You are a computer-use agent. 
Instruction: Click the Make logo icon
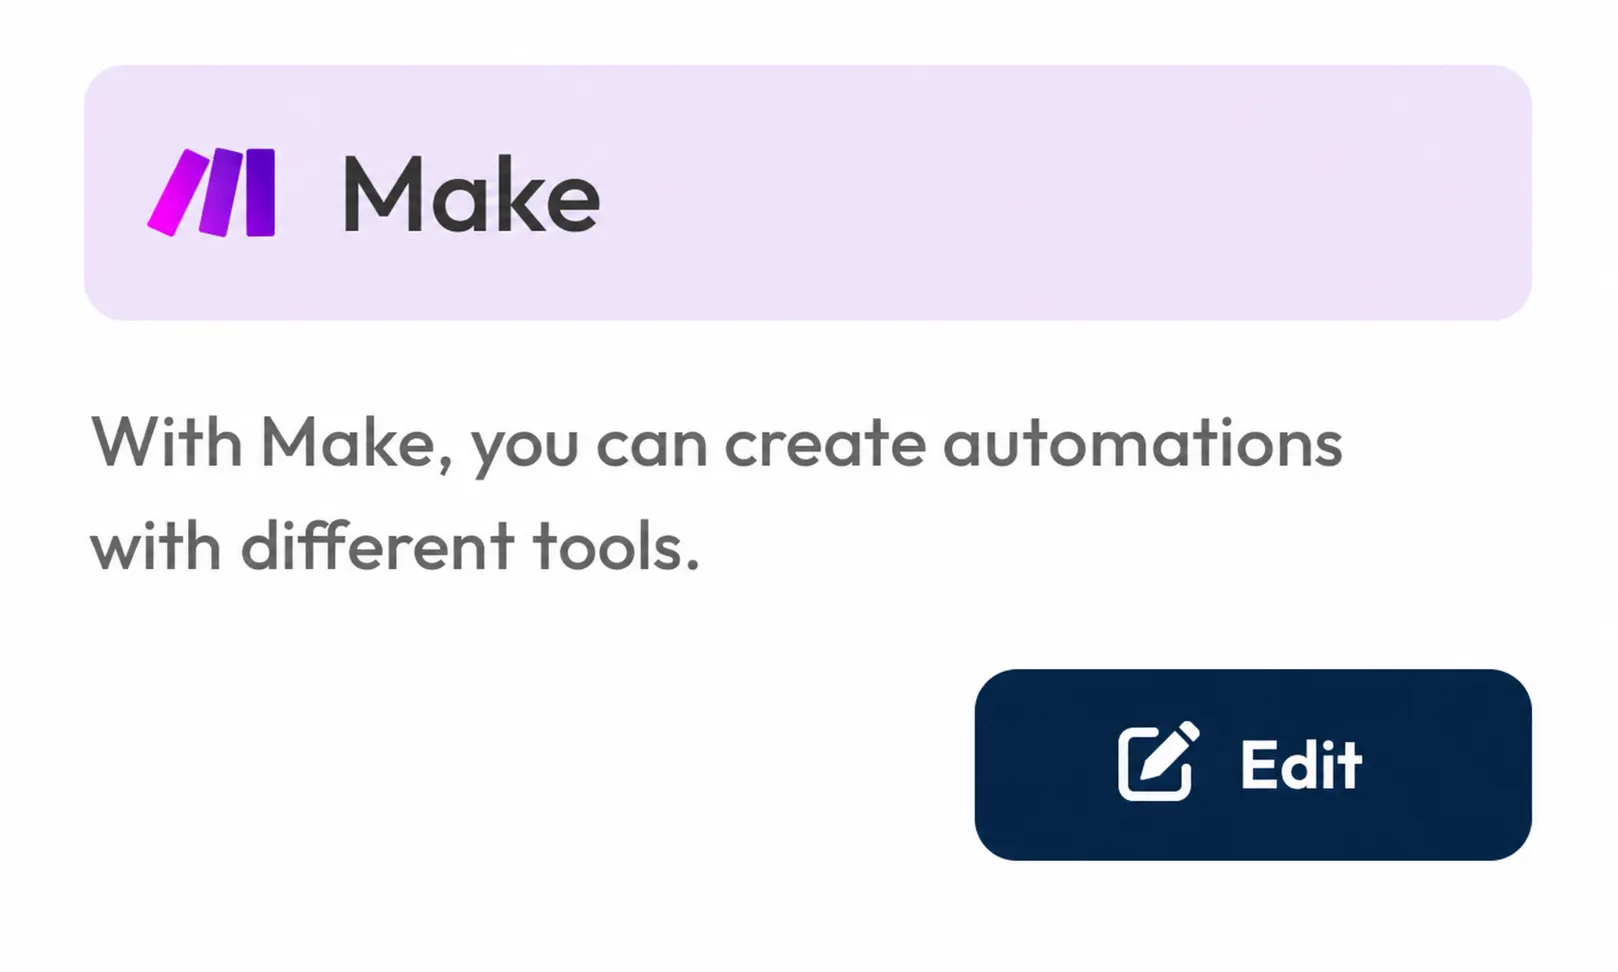[211, 193]
